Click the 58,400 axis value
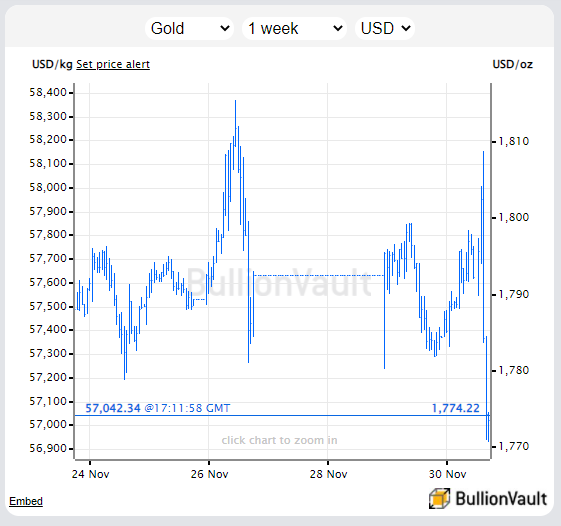 48,93
